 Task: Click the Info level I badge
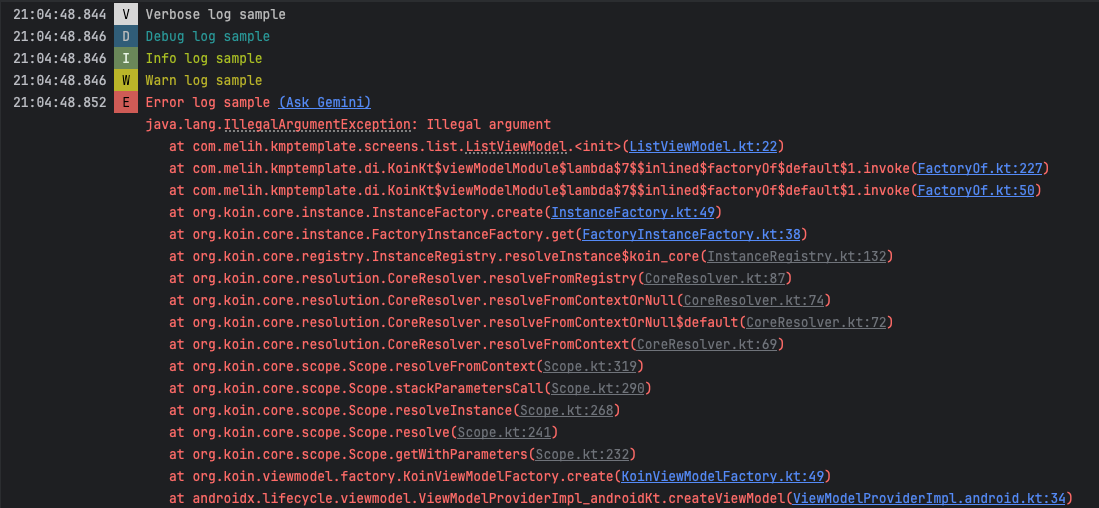point(125,59)
